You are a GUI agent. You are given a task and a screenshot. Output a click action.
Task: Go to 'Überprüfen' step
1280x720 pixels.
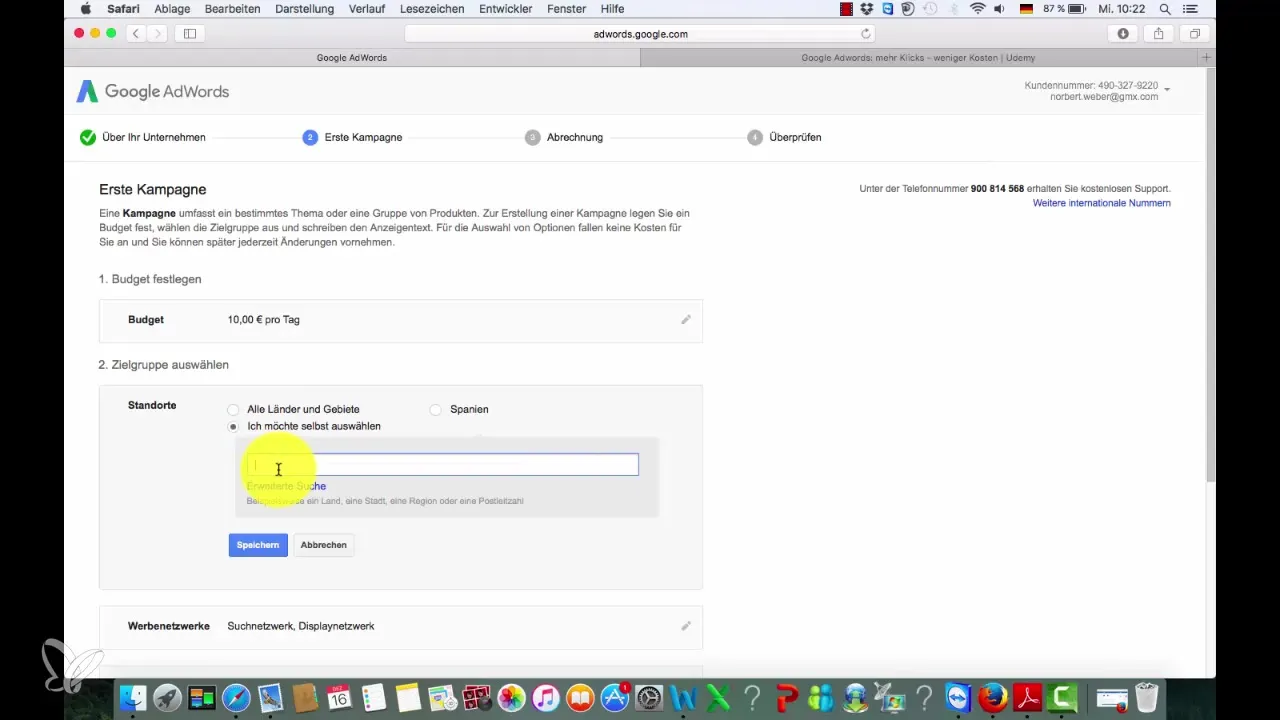(x=785, y=137)
